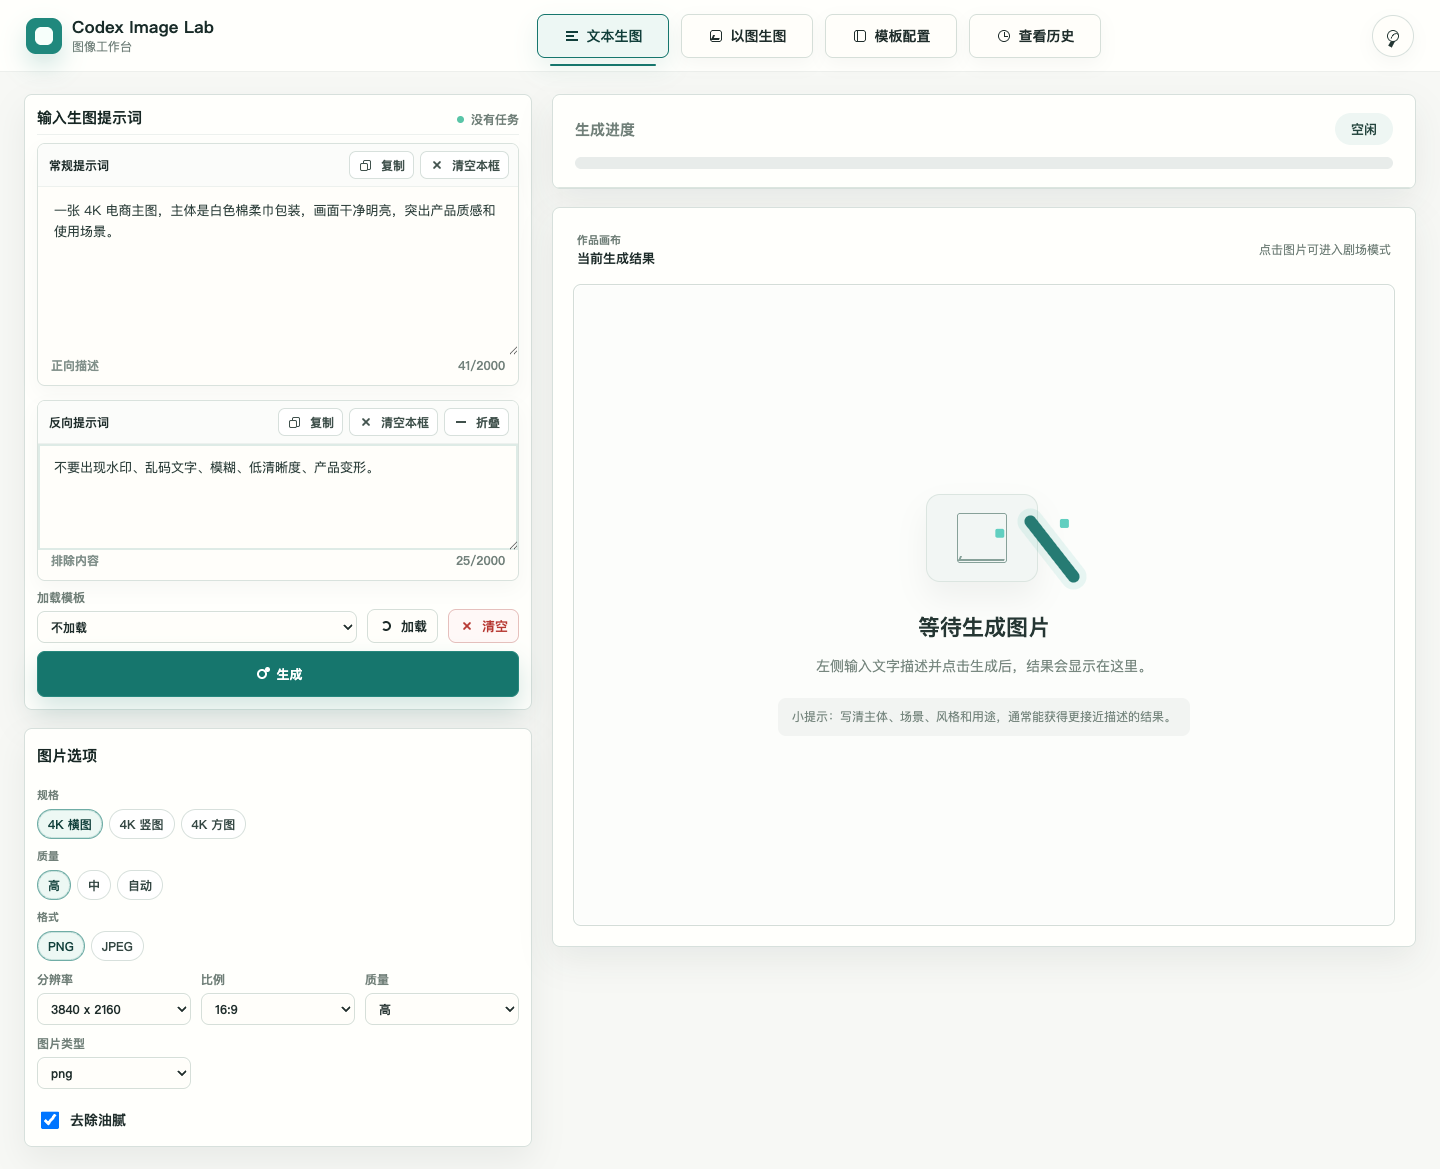Open the 分辨率 dropdown showing 3840 x 2160

[114, 1009]
